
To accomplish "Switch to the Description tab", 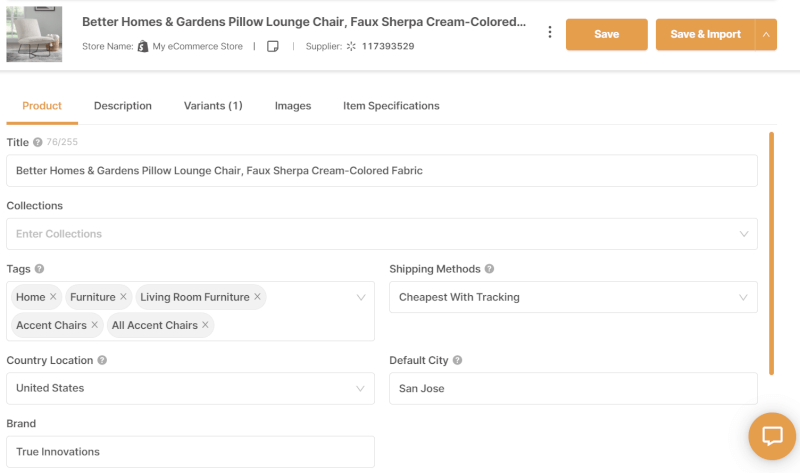I will pyautogui.click(x=123, y=106).
